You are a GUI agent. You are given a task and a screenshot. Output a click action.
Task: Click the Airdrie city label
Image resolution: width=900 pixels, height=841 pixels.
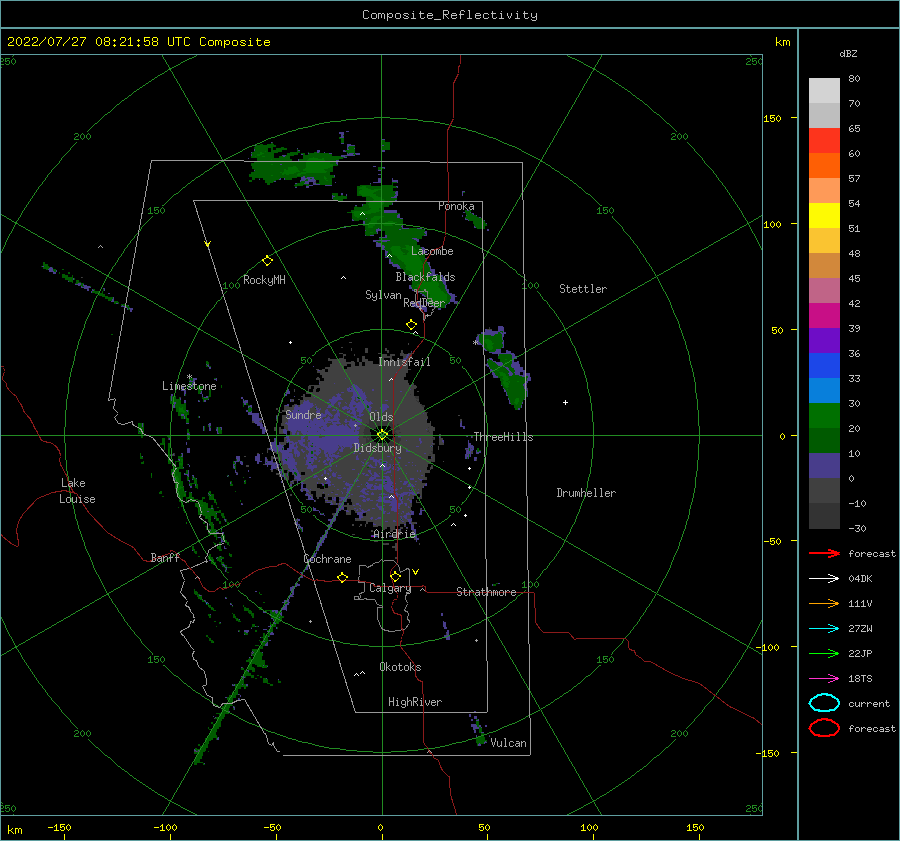coord(394,534)
